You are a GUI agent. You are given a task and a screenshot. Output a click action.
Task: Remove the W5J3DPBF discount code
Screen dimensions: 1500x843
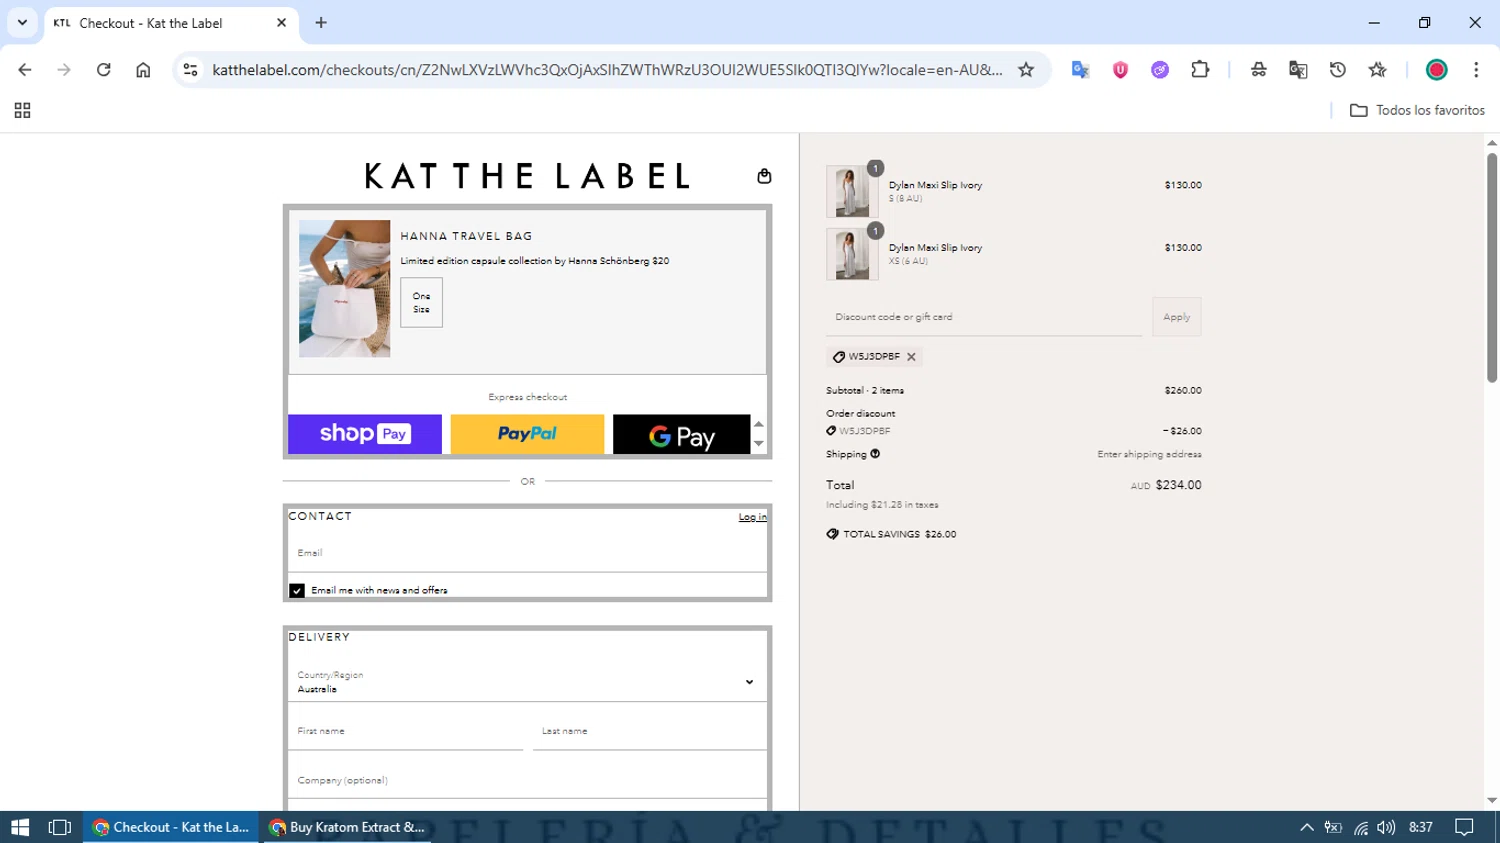(x=911, y=357)
